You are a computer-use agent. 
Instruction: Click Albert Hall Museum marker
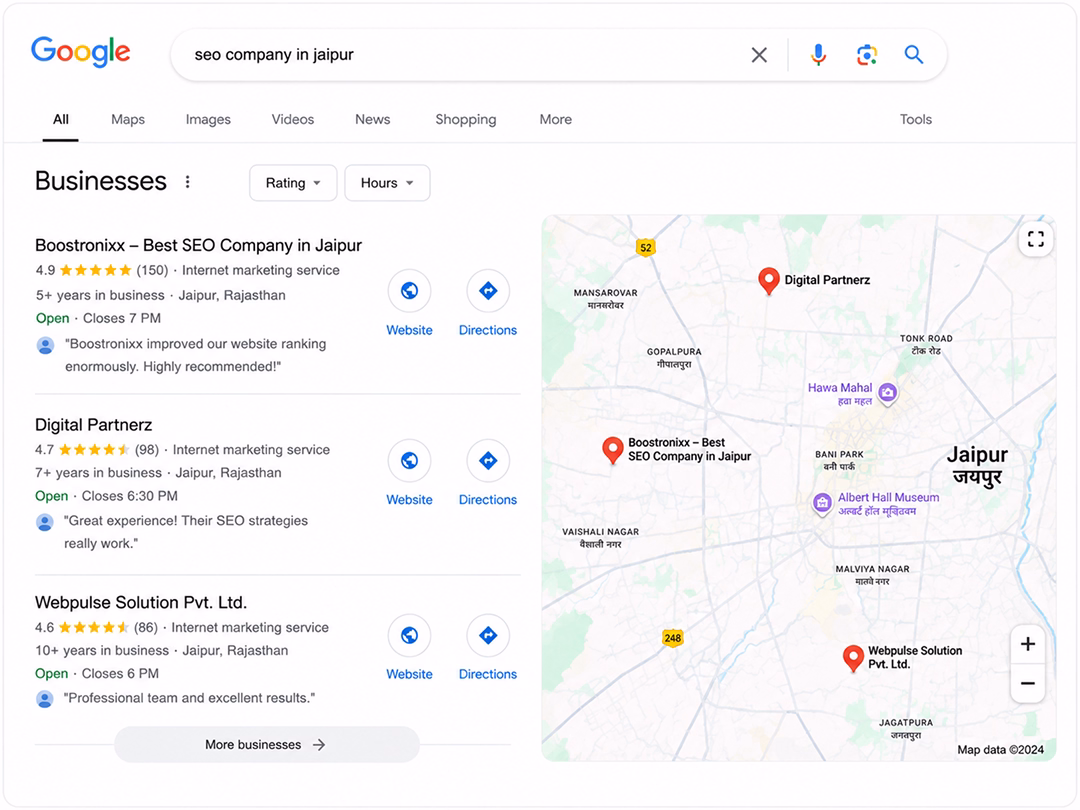[822, 503]
